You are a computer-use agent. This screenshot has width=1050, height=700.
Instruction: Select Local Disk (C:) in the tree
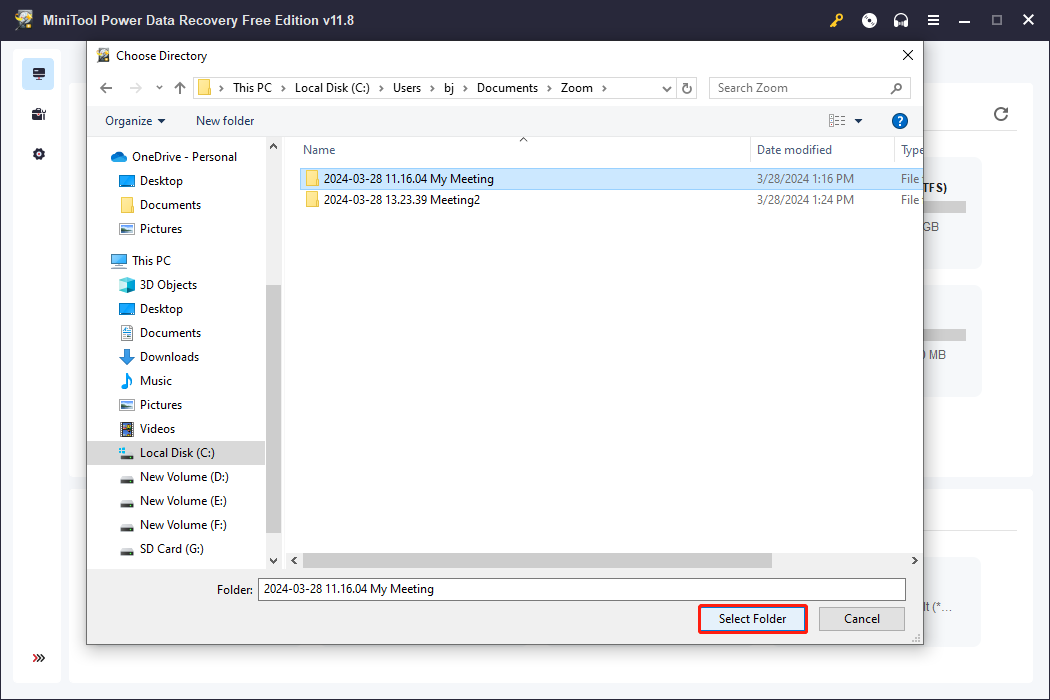[177, 453]
